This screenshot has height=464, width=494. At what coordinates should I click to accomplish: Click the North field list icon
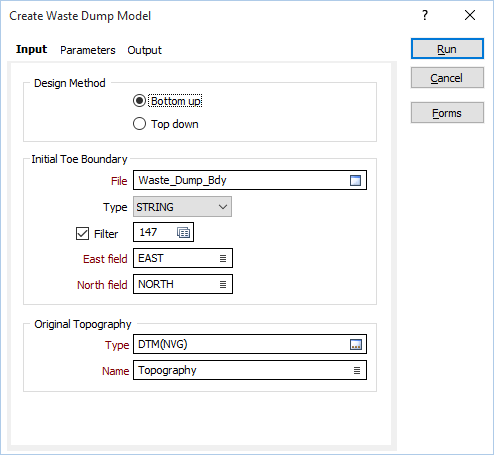[223, 284]
